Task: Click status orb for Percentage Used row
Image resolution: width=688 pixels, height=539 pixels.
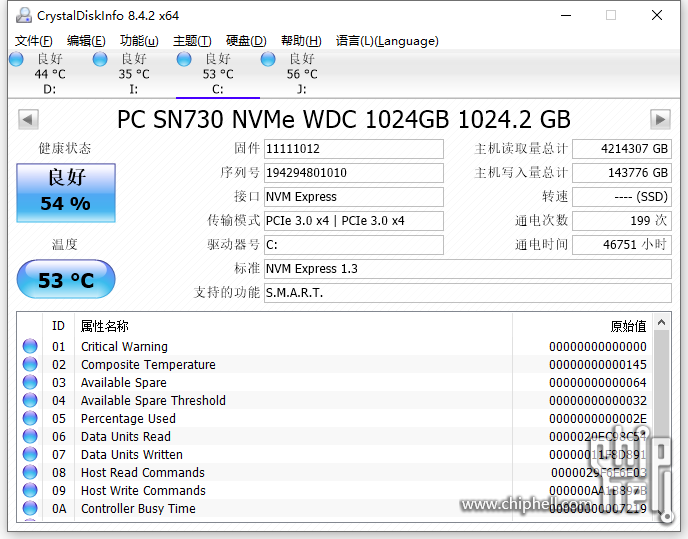Action: coord(30,418)
